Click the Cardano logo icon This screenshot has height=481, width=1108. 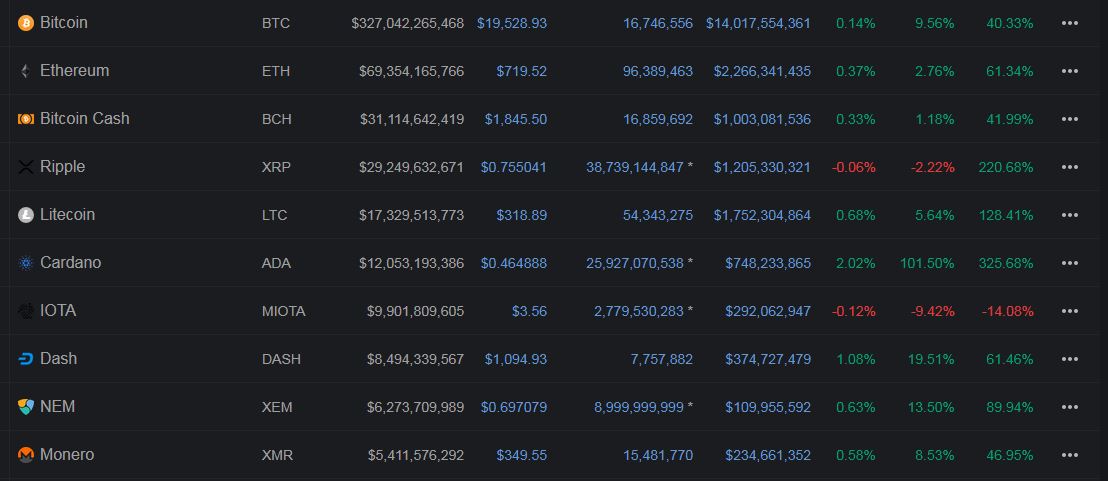25,263
